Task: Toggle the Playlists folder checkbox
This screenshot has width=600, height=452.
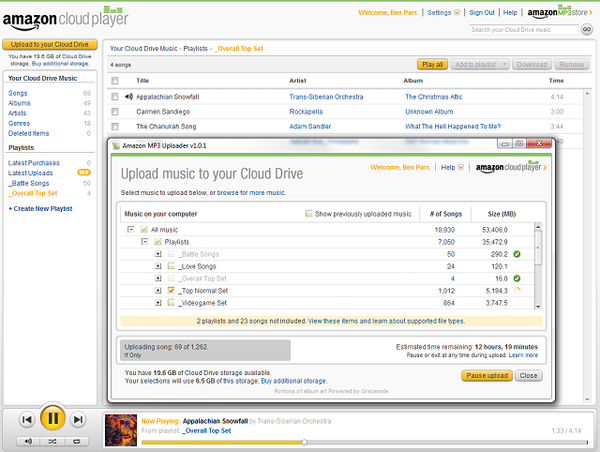Action: point(158,242)
